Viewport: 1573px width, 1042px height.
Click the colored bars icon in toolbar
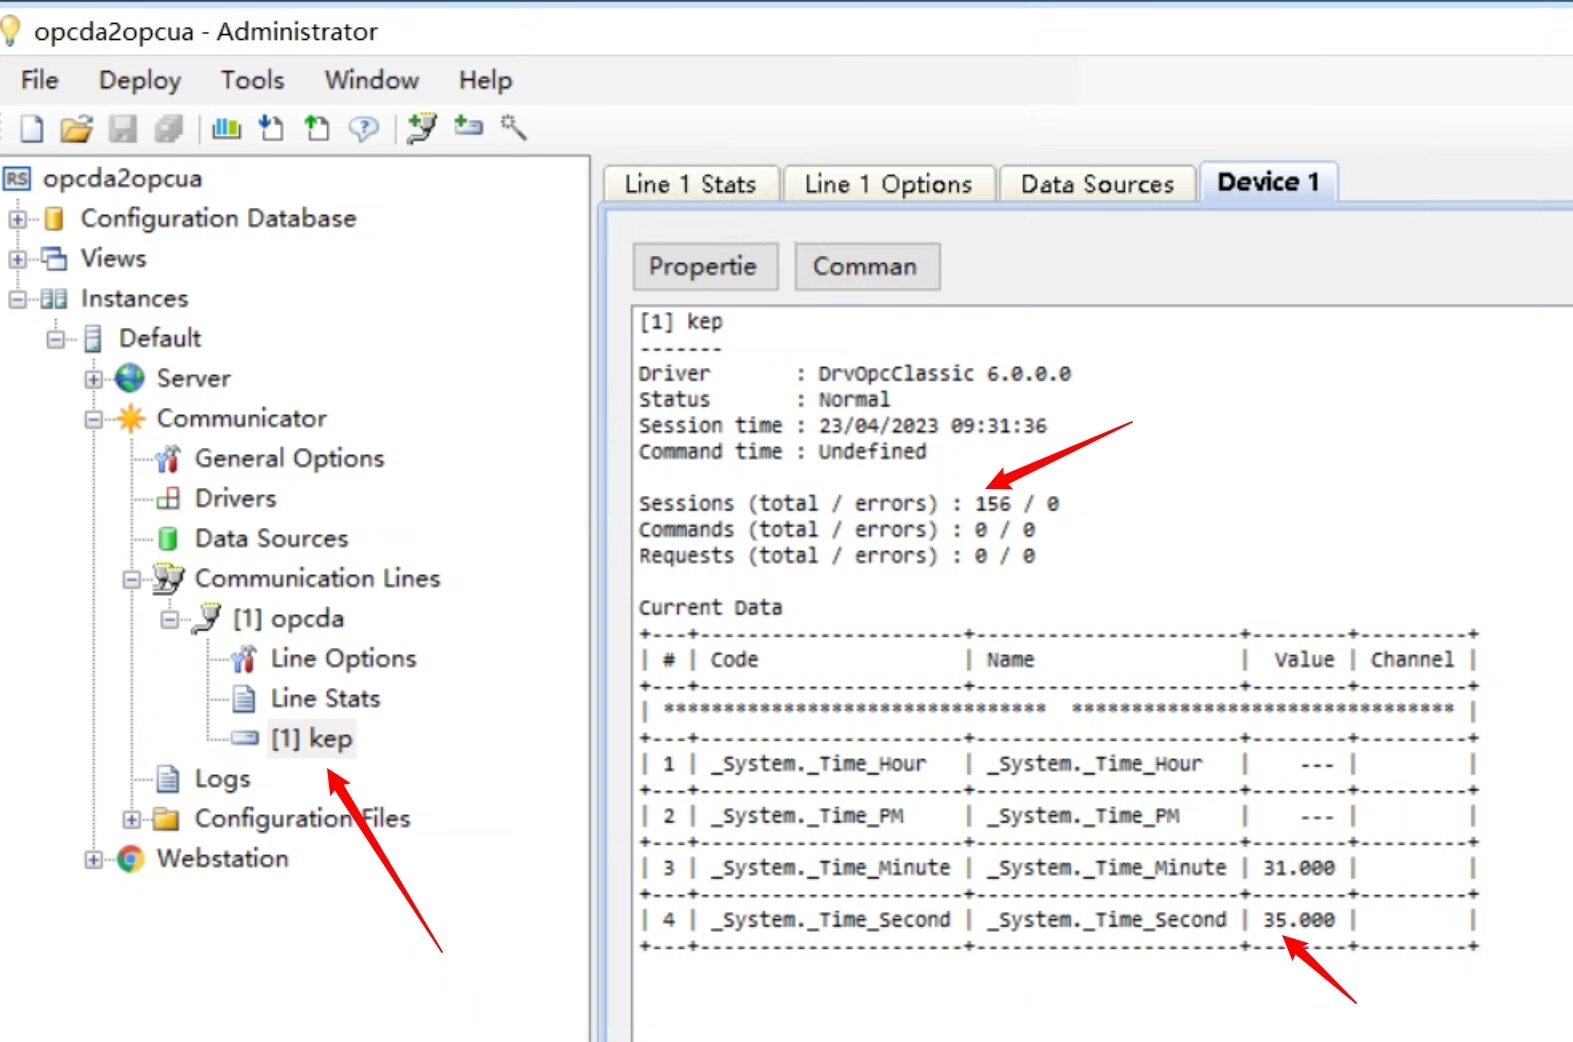click(x=227, y=128)
